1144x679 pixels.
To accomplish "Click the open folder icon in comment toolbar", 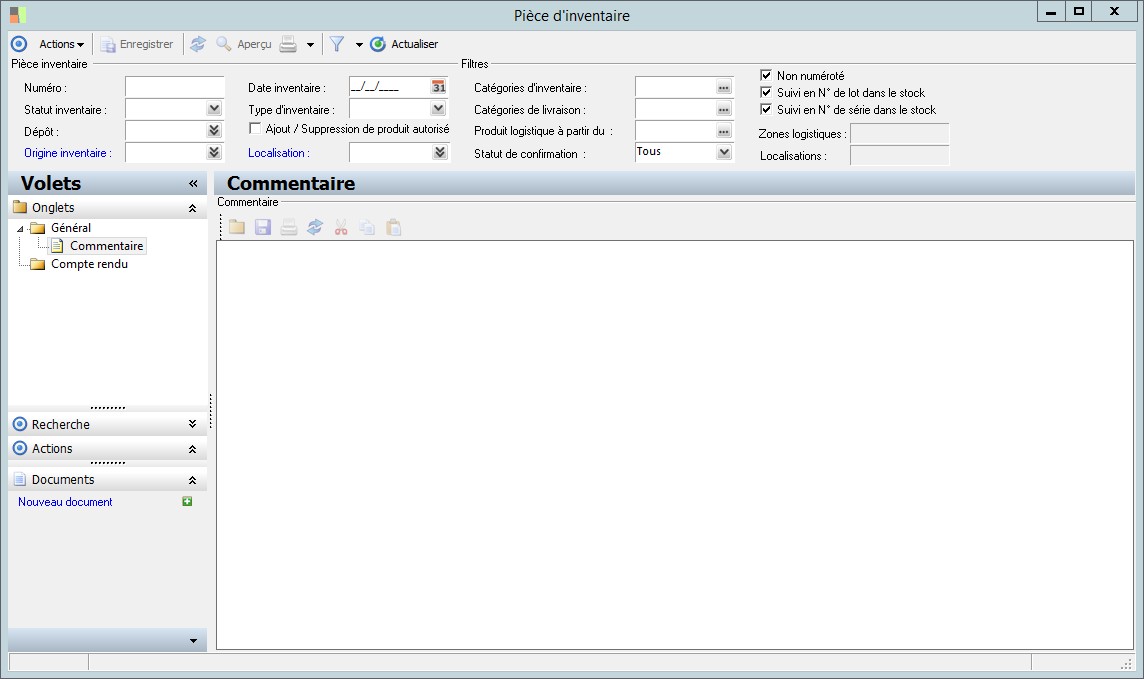I will (236, 228).
